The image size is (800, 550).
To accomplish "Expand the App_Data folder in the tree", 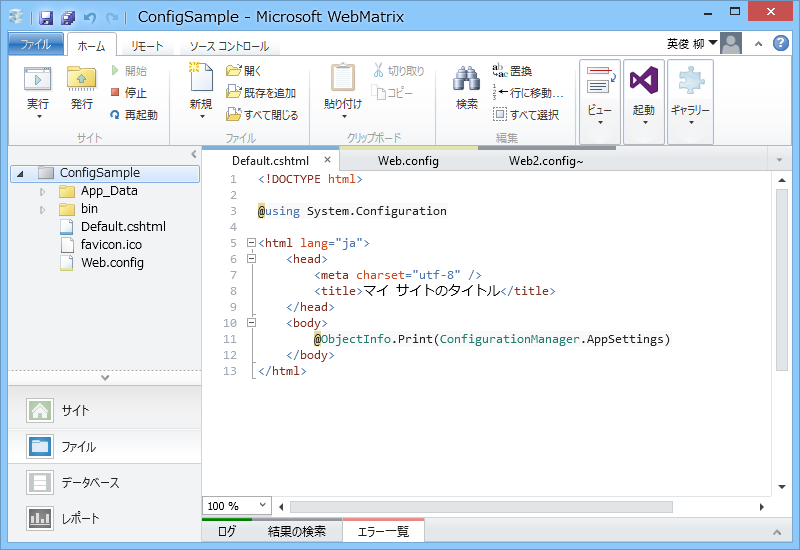I will (x=42, y=192).
